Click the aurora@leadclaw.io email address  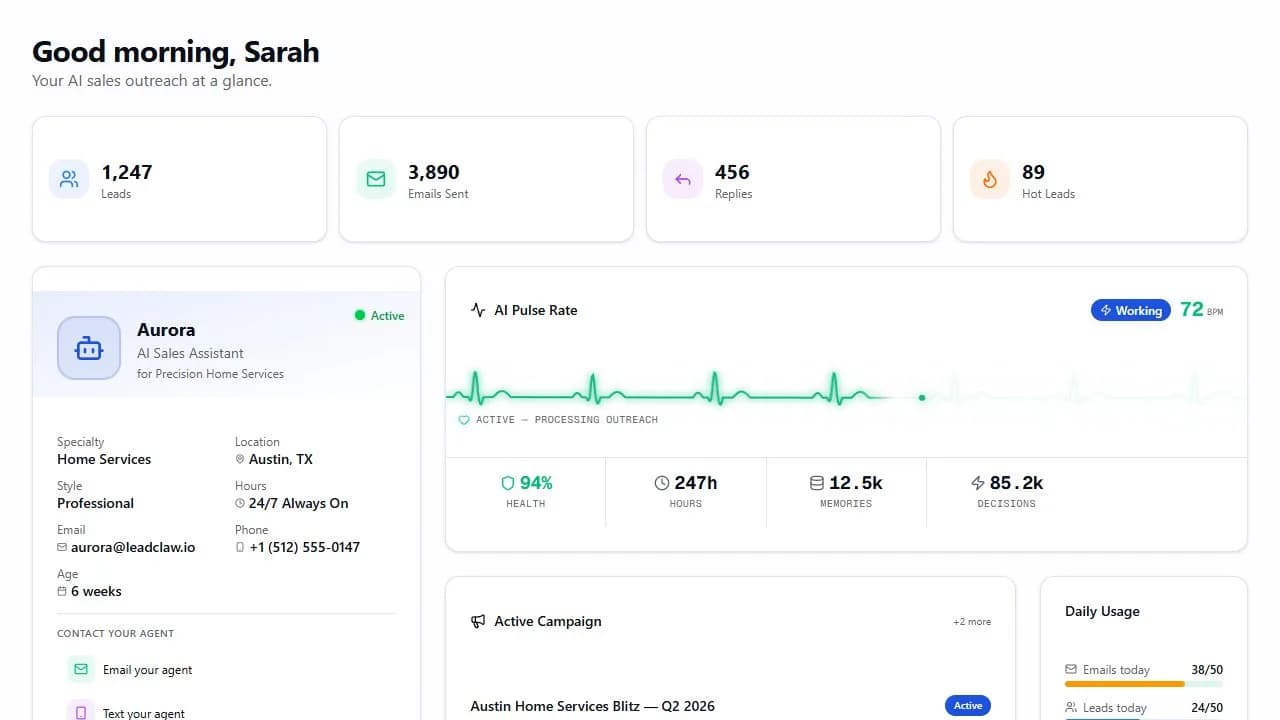click(133, 547)
